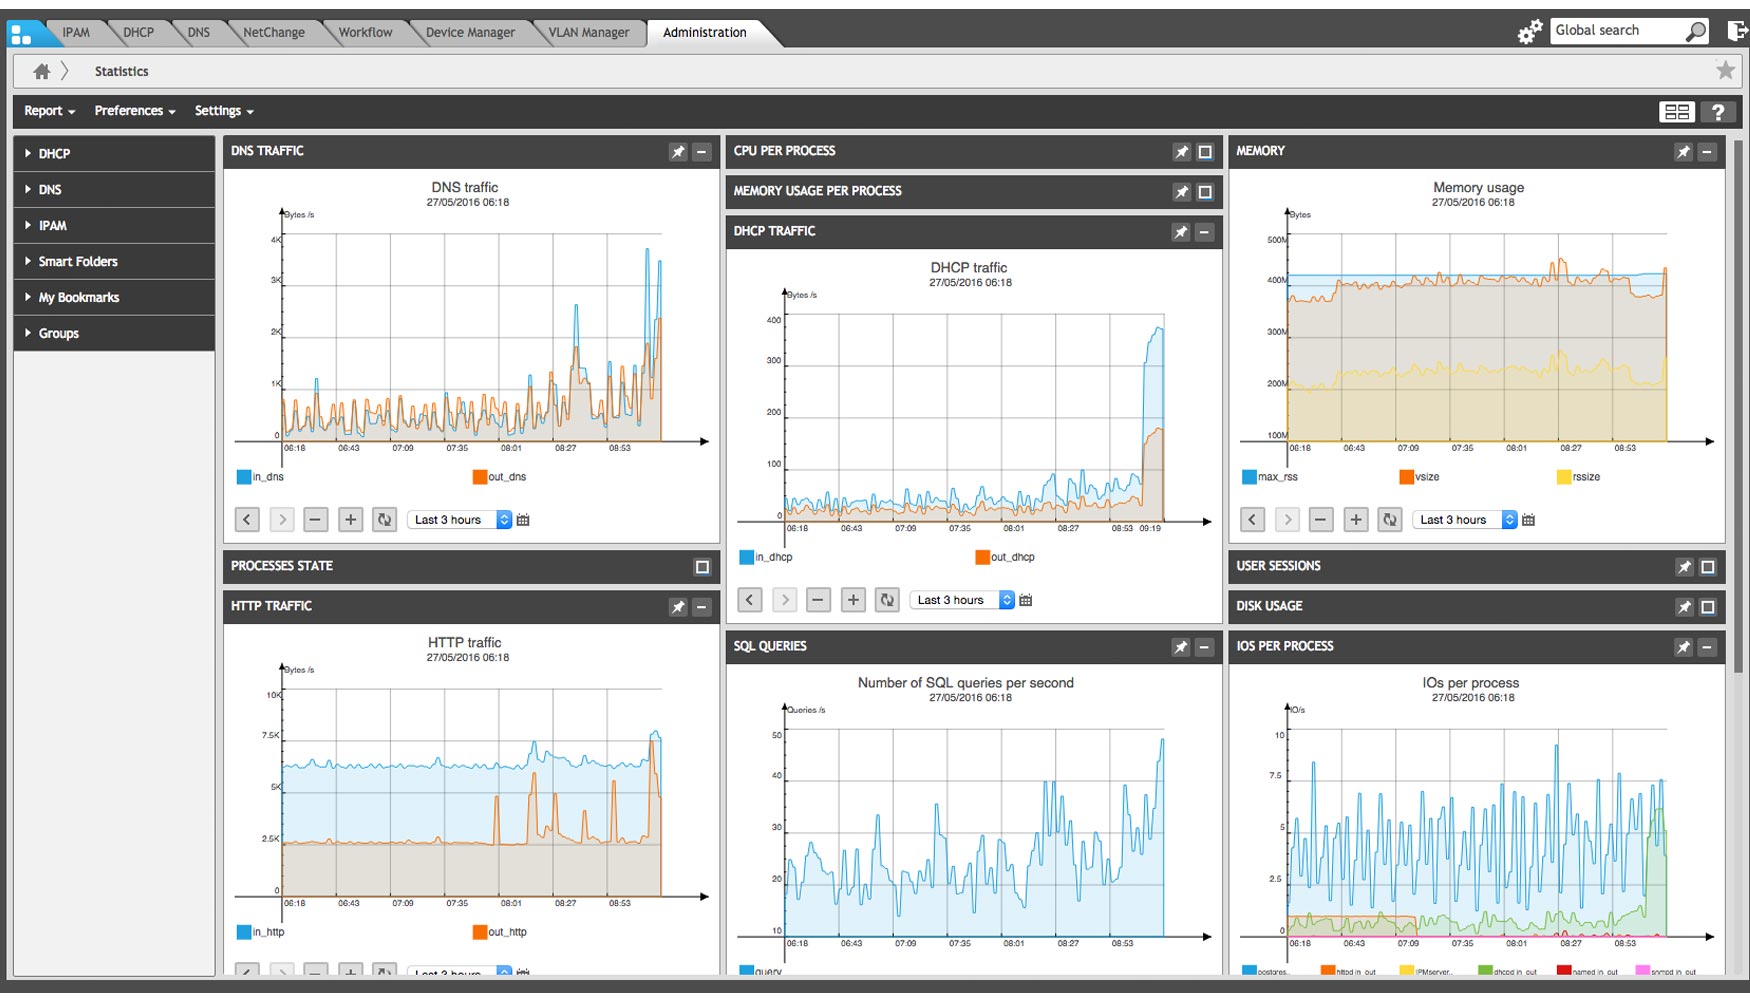
Task: Click the Global search field
Action: pos(1617,31)
